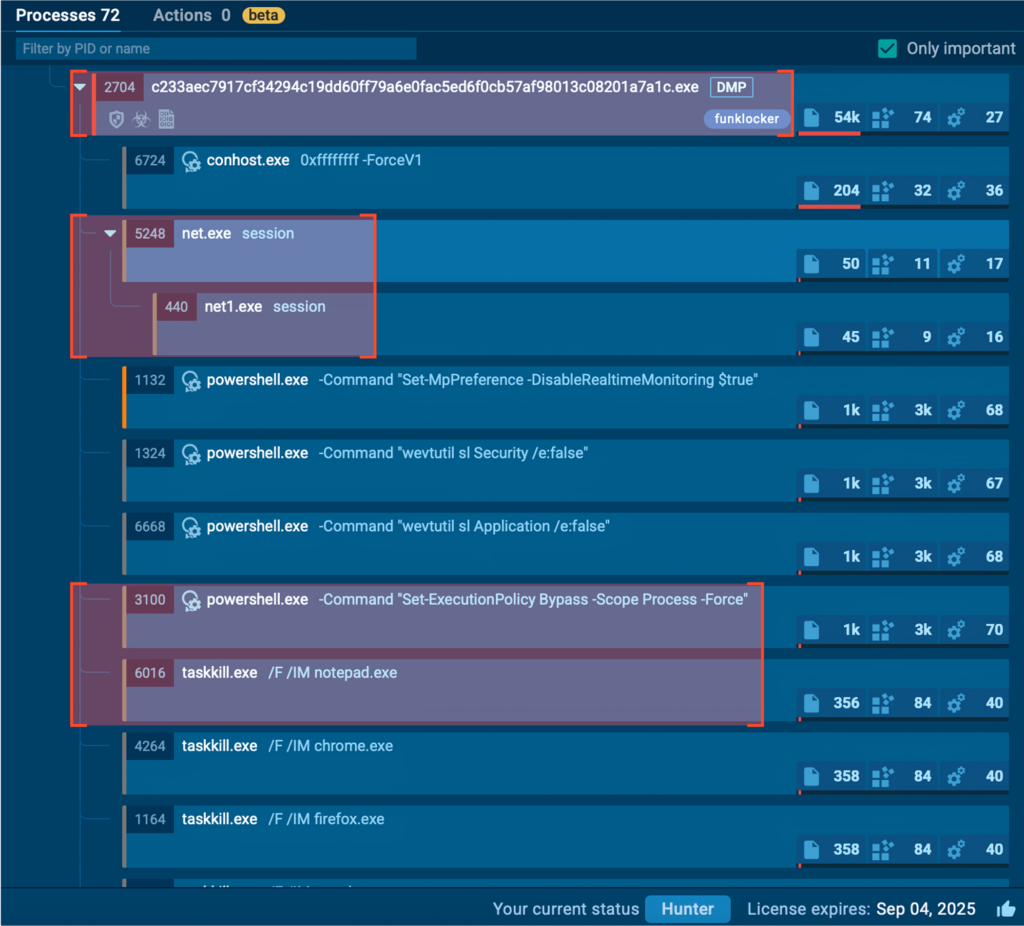
Task: Open modules count 17 on net.exe row
Action: tap(975, 264)
